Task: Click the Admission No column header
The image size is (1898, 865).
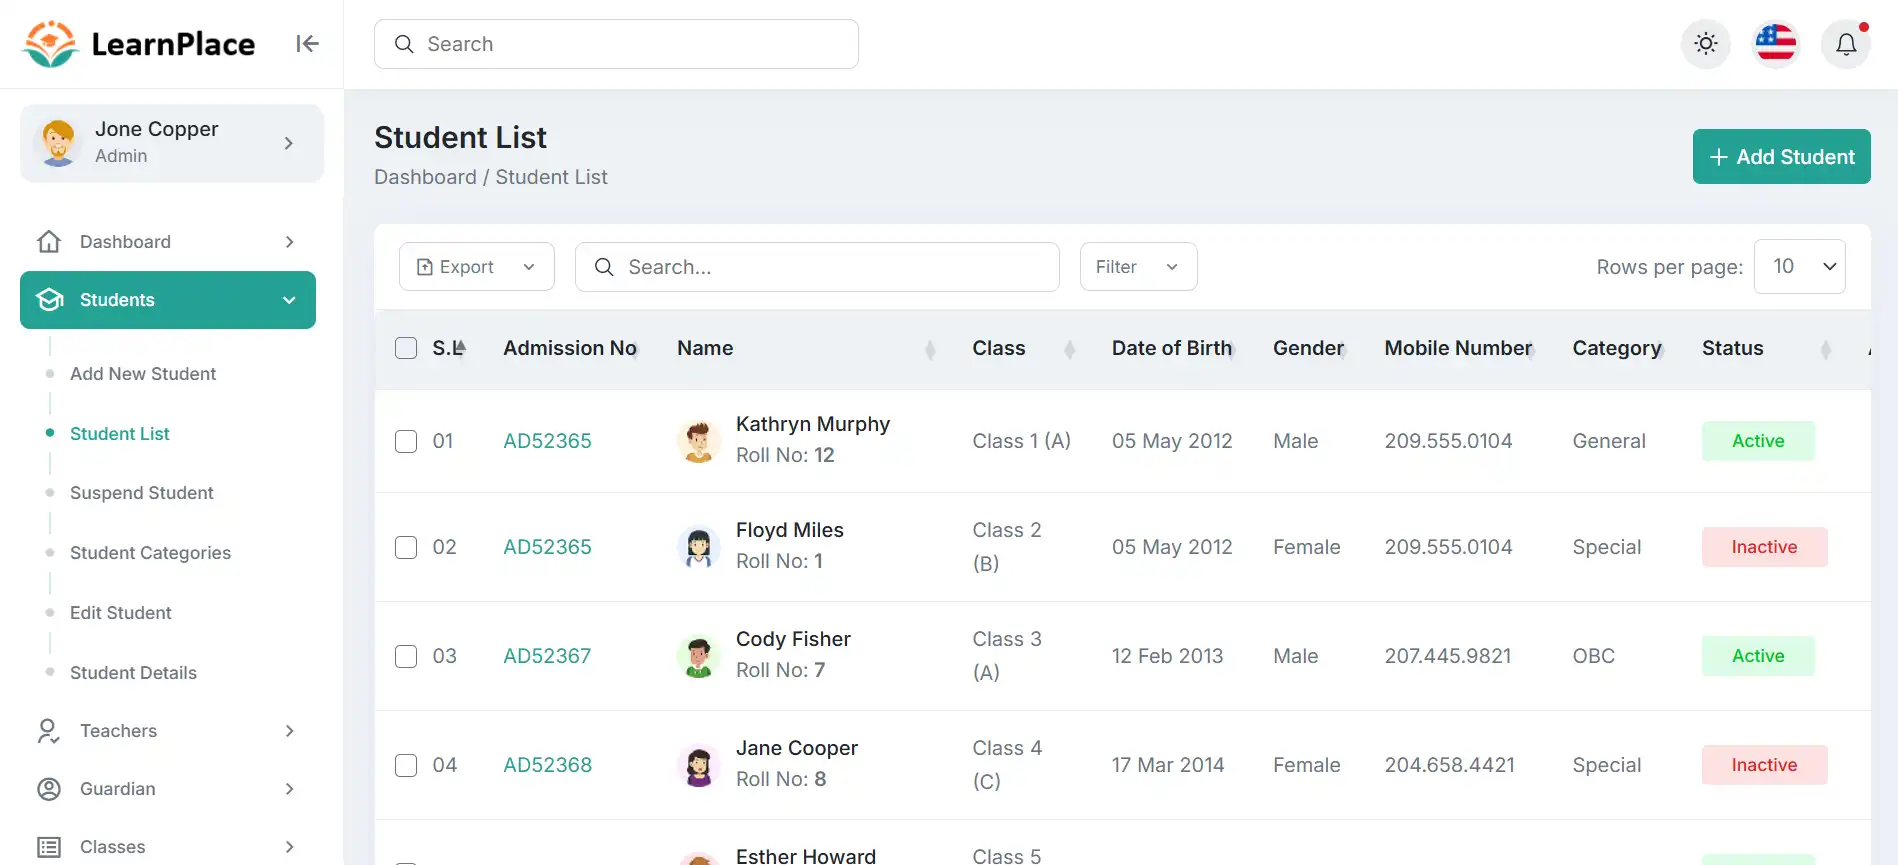Action: [x=570, y=348]
